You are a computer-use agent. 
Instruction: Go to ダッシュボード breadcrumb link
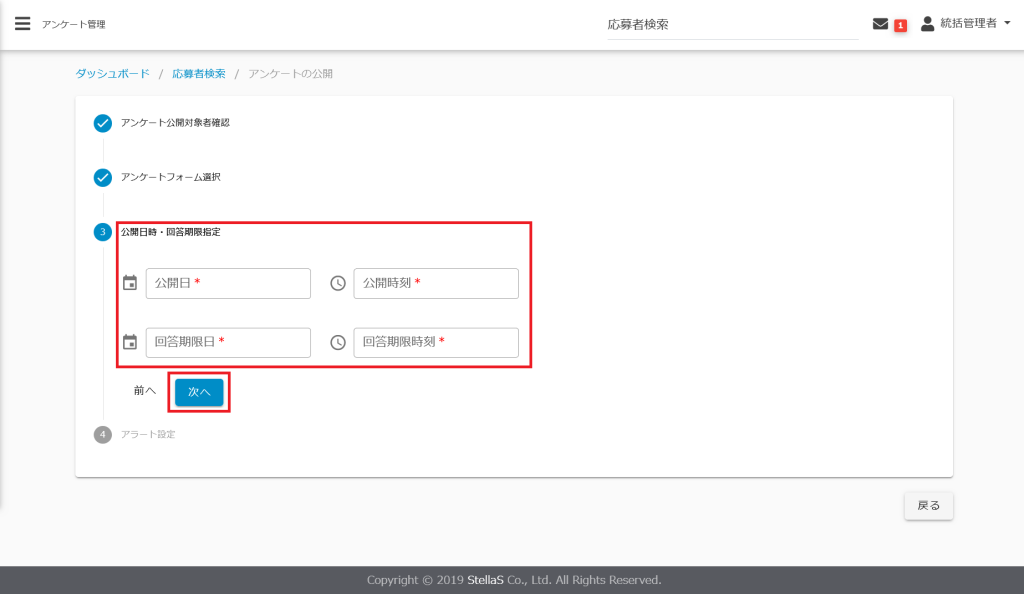point(112,74)
